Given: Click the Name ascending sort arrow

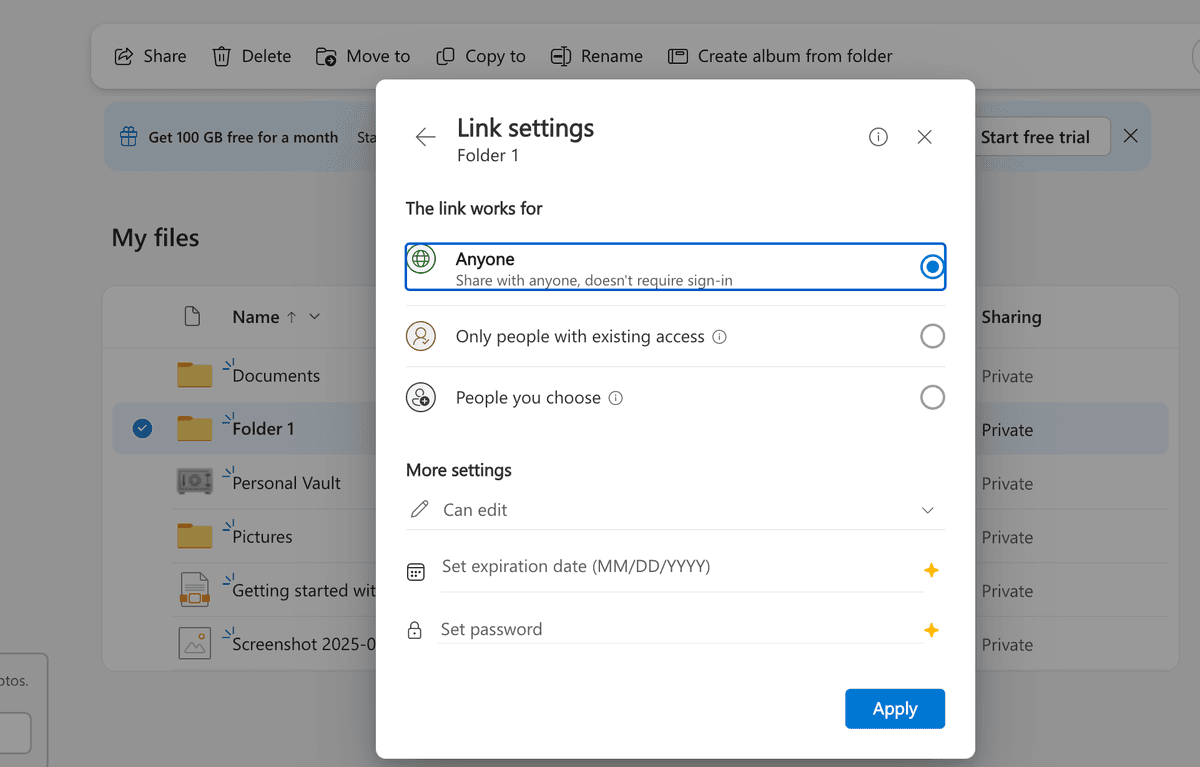Looking at the screenshot, I should tap(292, 317).
